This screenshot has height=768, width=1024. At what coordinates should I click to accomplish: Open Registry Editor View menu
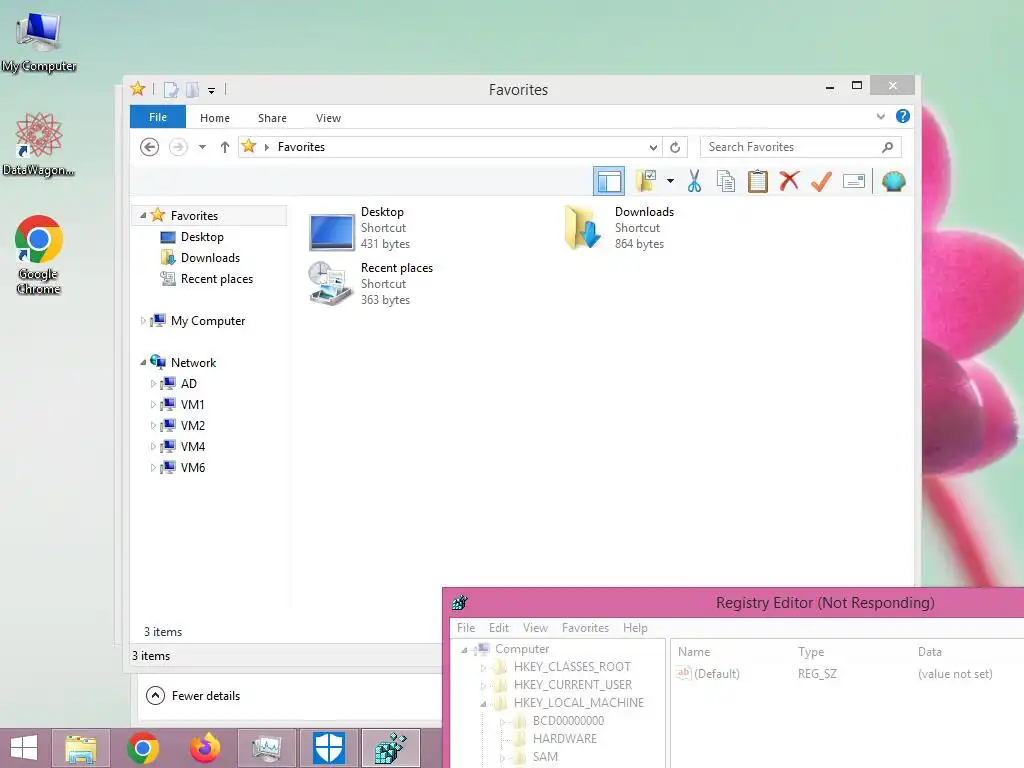[536, 628]
